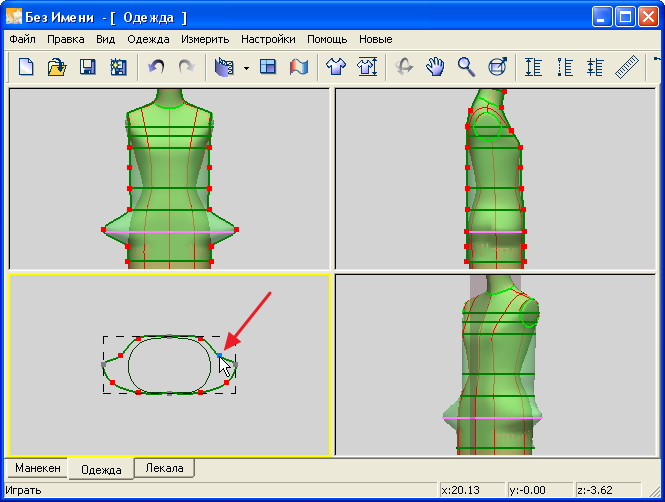Switch to four-pane window layout icon
Image resolution: width=665 pixels, height=502 pixels.
(x=268, y=67)
